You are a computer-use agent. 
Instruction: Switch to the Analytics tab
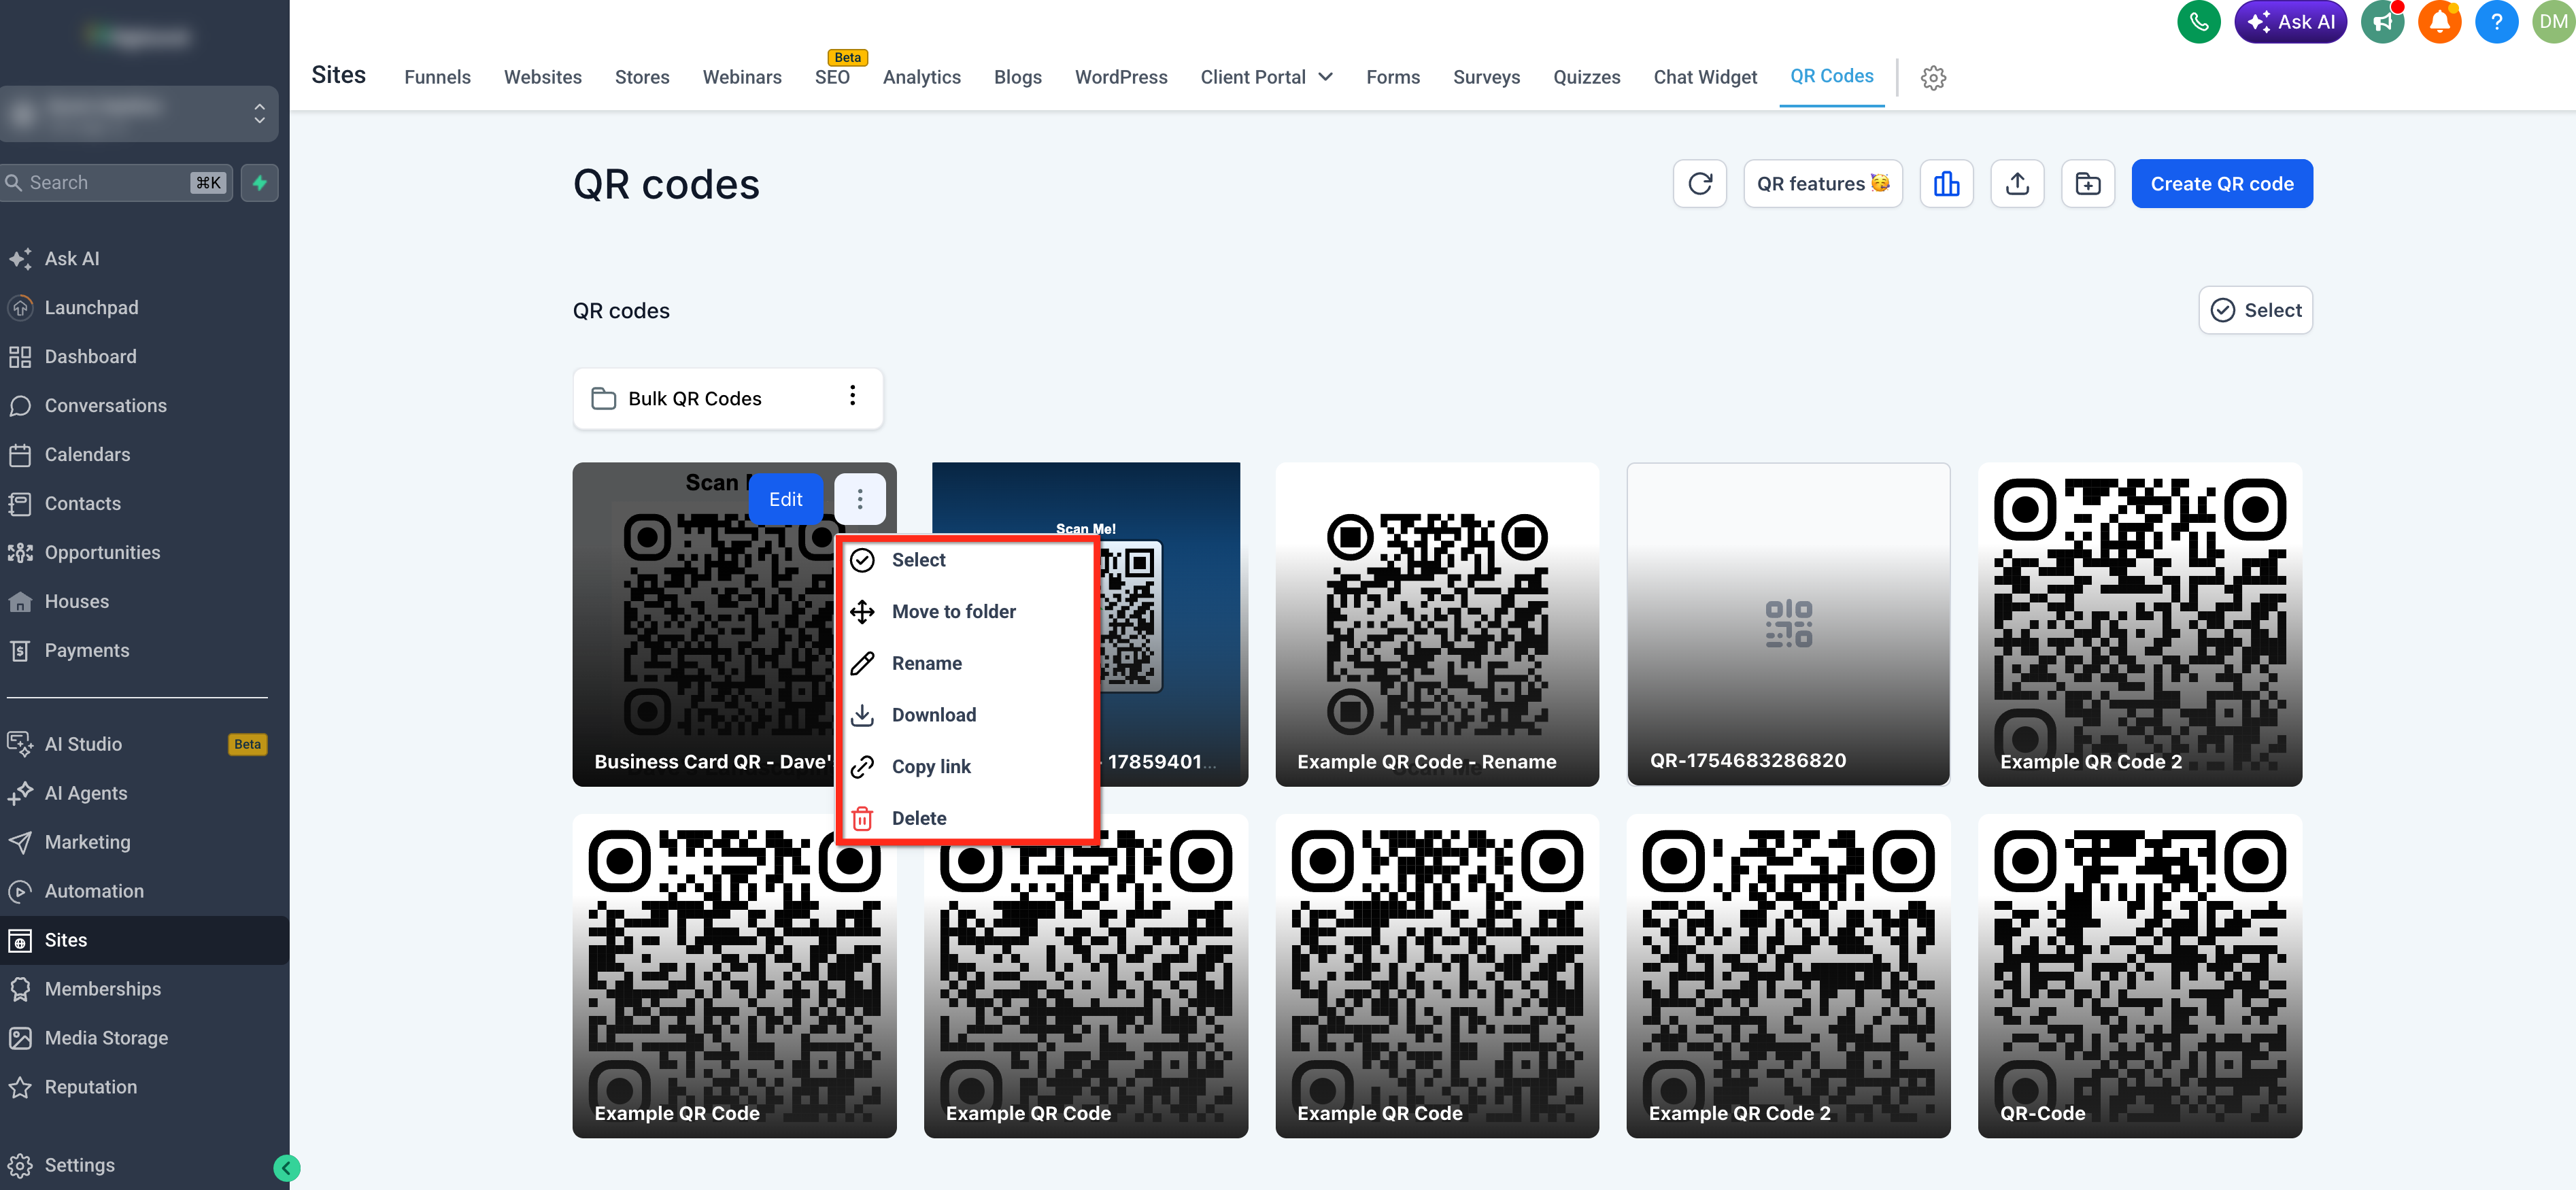[921, 77]
